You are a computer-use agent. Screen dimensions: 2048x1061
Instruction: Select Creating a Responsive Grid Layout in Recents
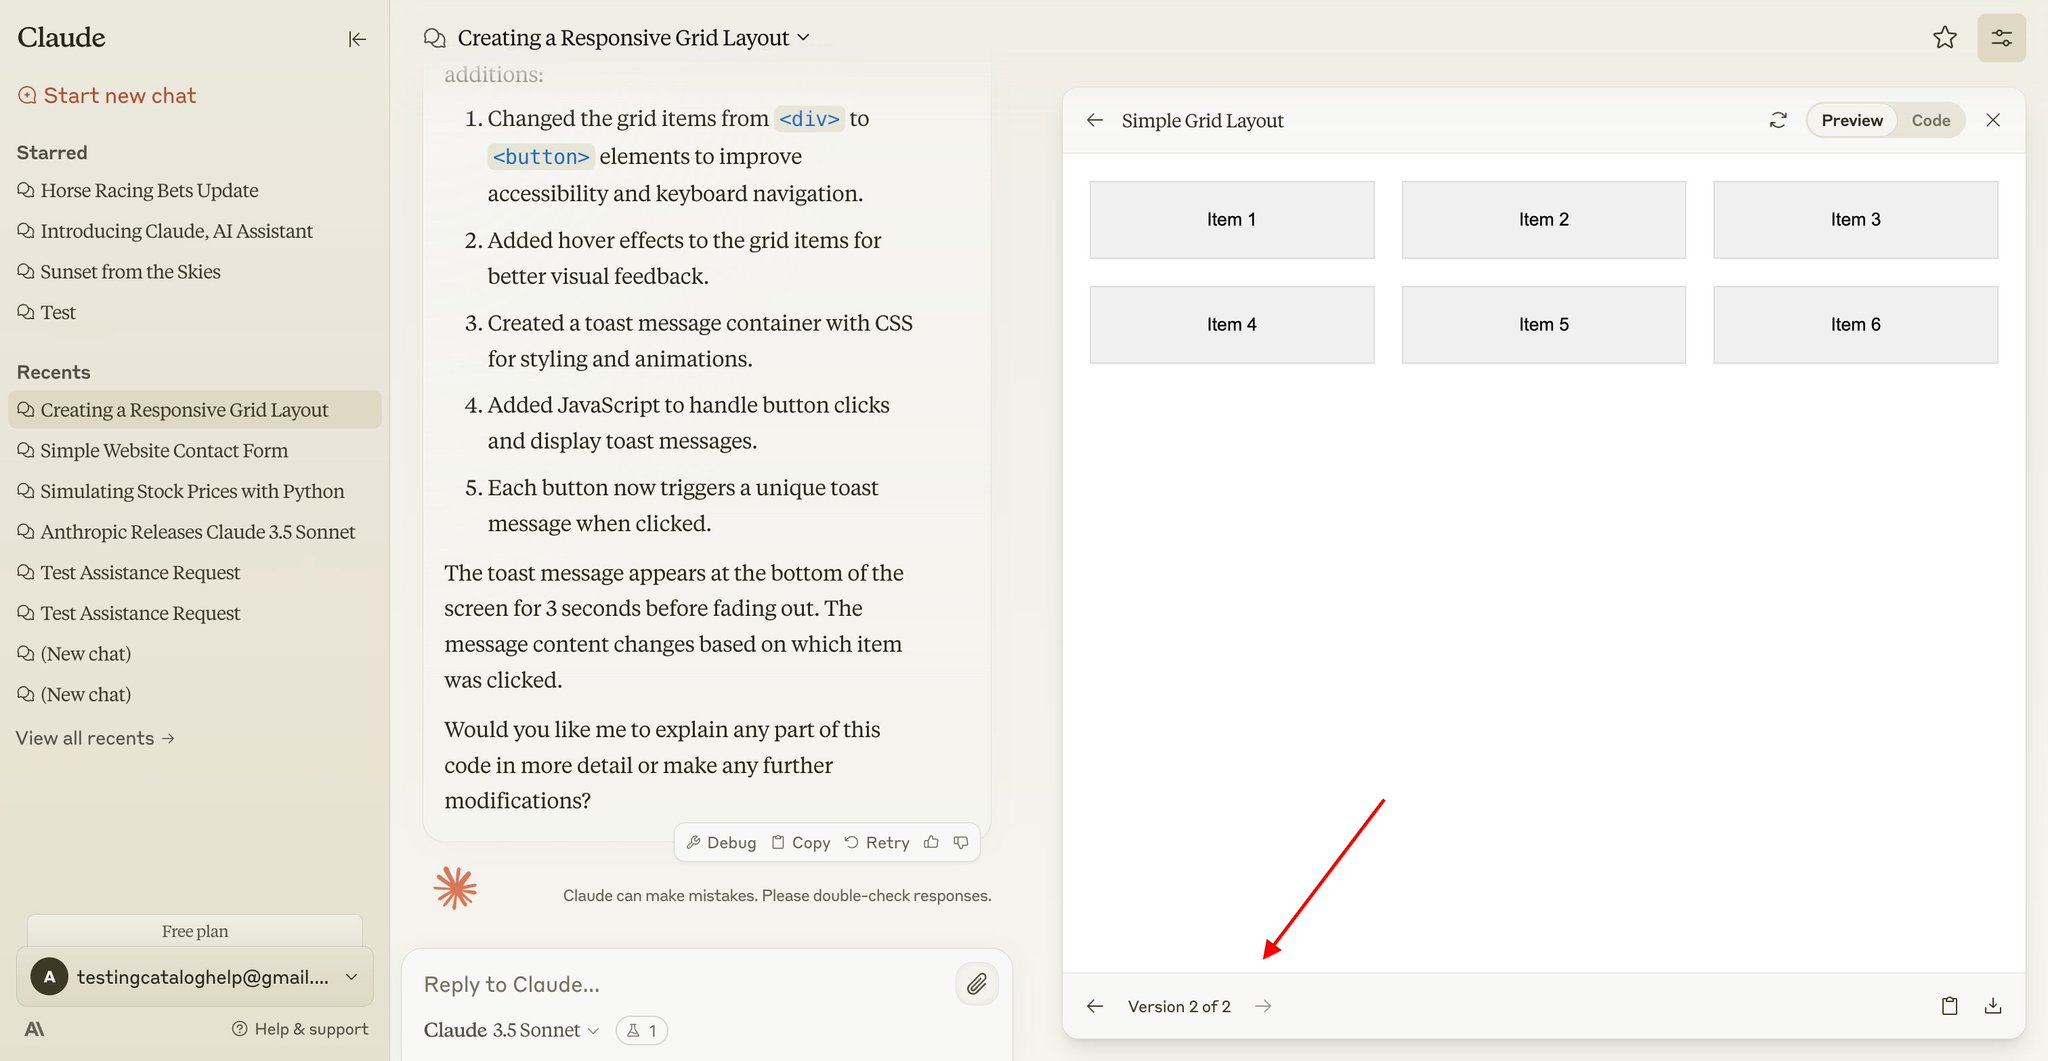point(195,410)
